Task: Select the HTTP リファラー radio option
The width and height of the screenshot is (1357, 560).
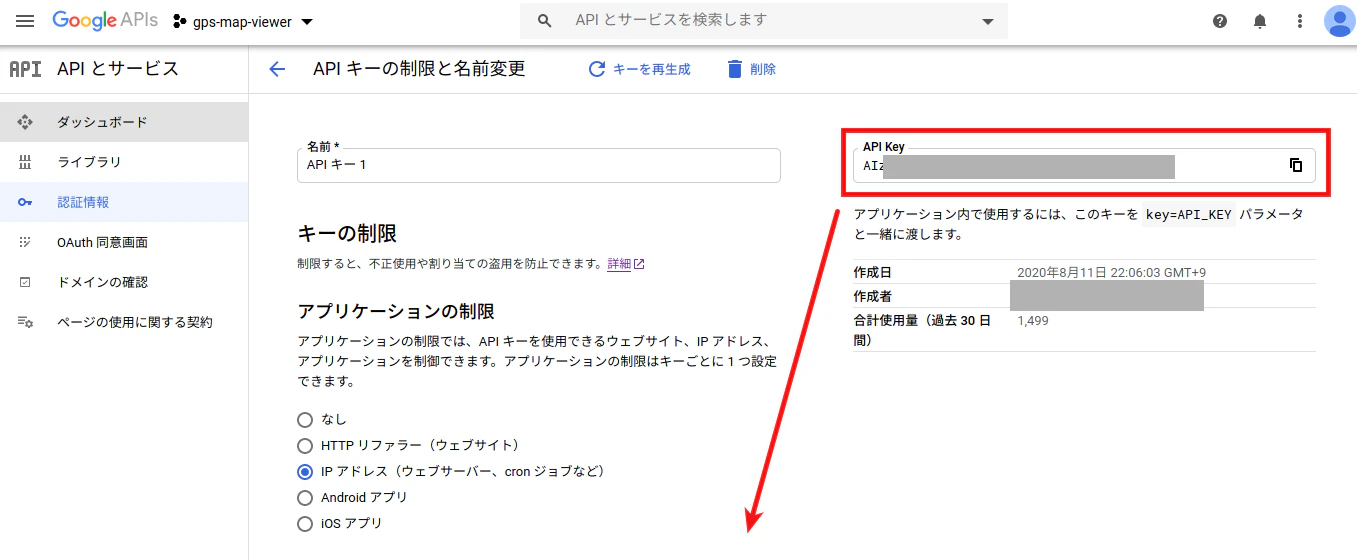Action: click(305, 445)
